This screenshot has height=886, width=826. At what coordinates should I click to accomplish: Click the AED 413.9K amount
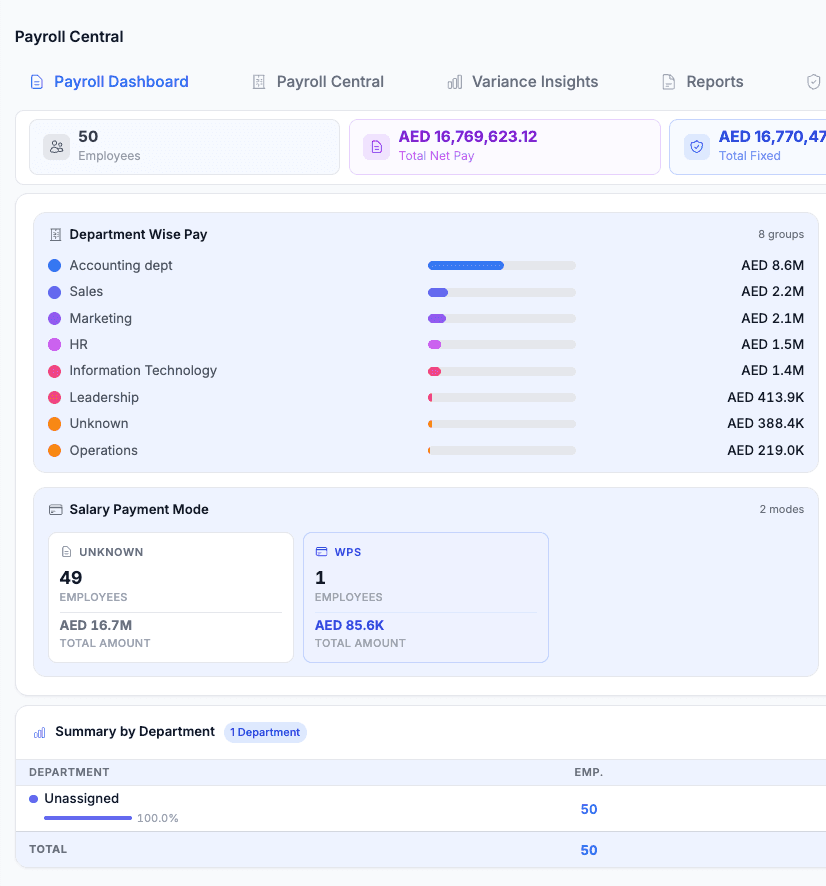coord(766,398)
